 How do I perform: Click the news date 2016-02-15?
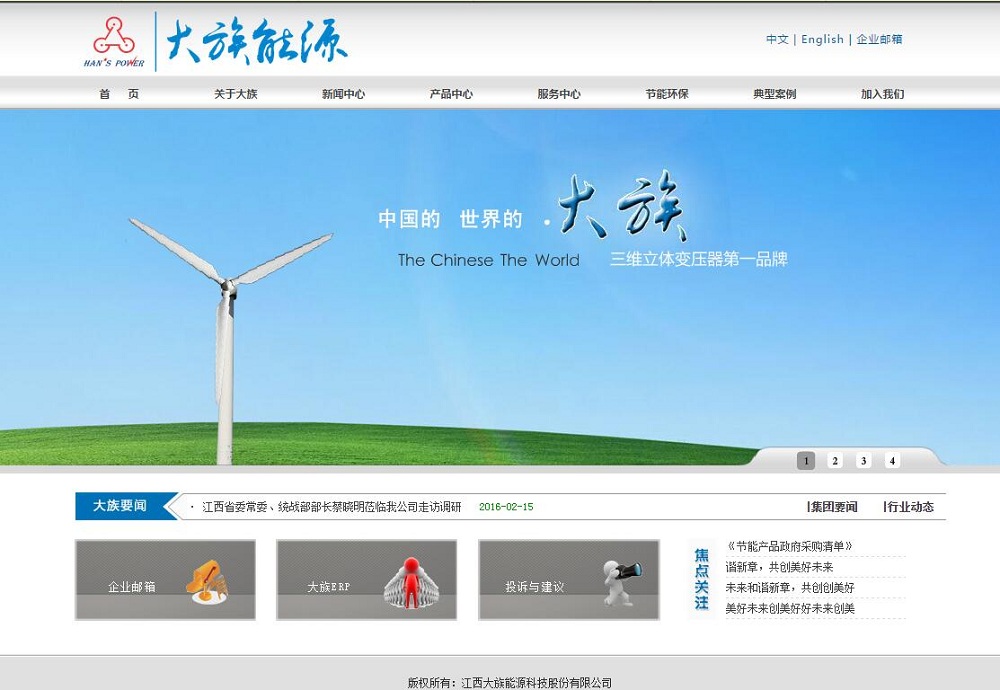[x=506, y=507]
